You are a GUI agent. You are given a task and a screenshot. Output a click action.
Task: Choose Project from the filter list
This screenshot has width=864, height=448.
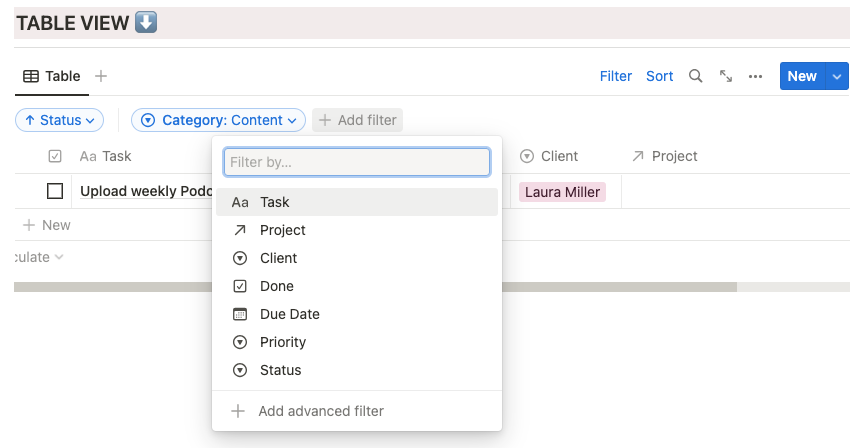click(x=282, y=230)
